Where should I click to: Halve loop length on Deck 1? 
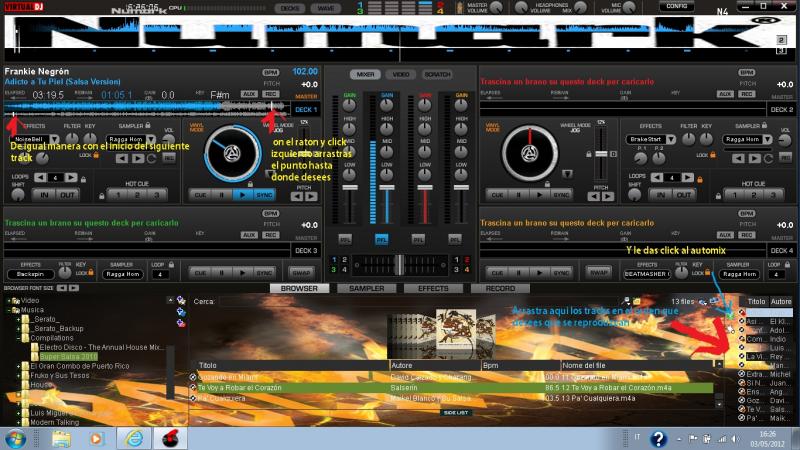[40, 178]
